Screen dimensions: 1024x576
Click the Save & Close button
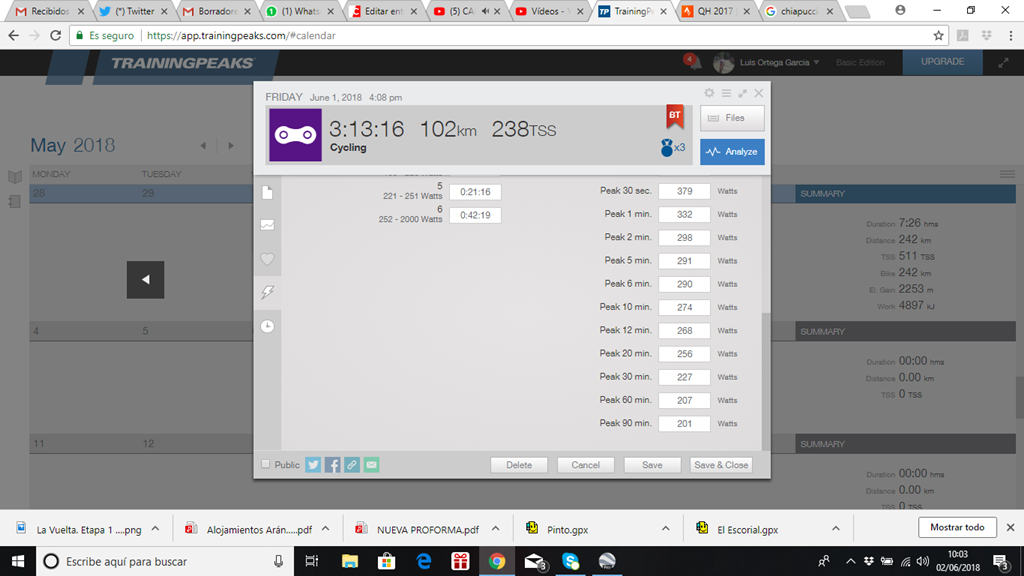coord(720,465)
